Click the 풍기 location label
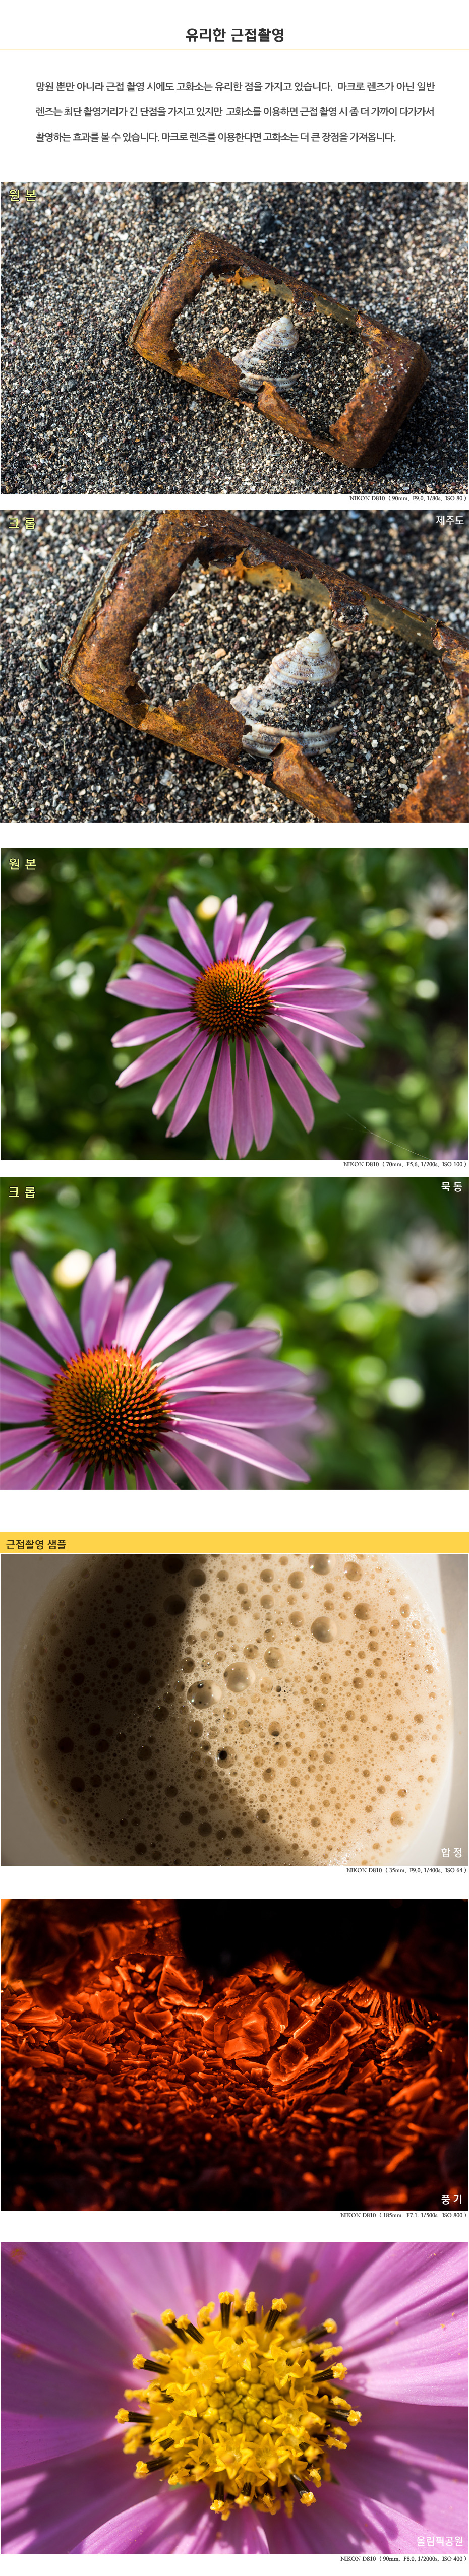This screenshot has width=469, height=2576. (452, 2199)
